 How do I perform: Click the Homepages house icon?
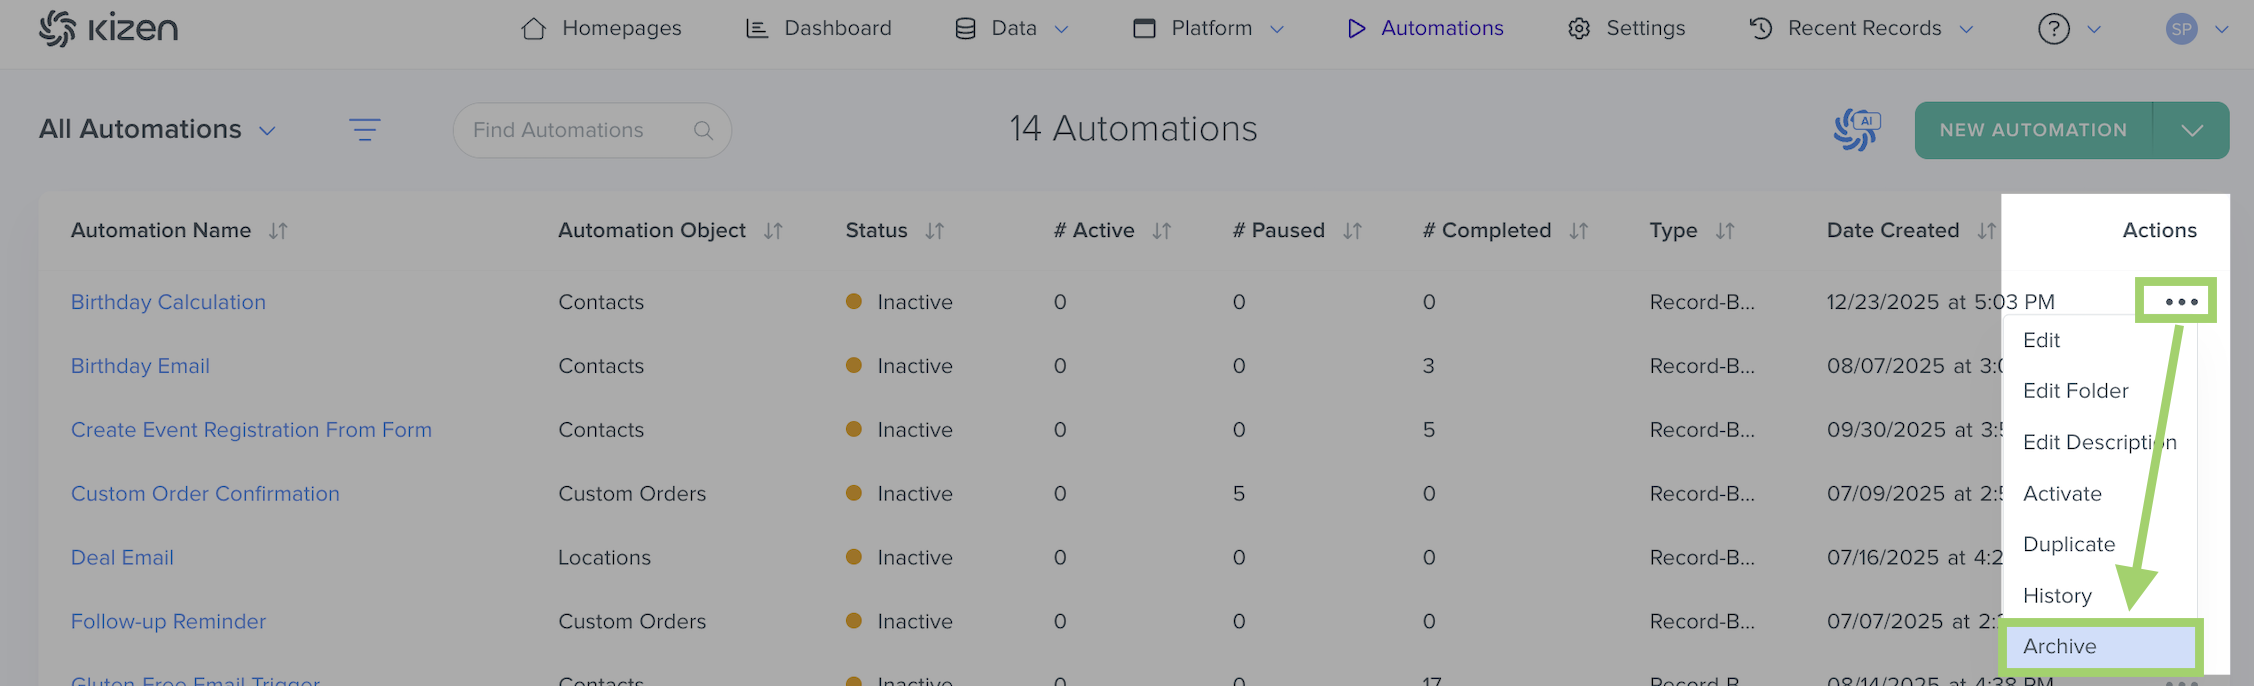(x=534, y=28)
